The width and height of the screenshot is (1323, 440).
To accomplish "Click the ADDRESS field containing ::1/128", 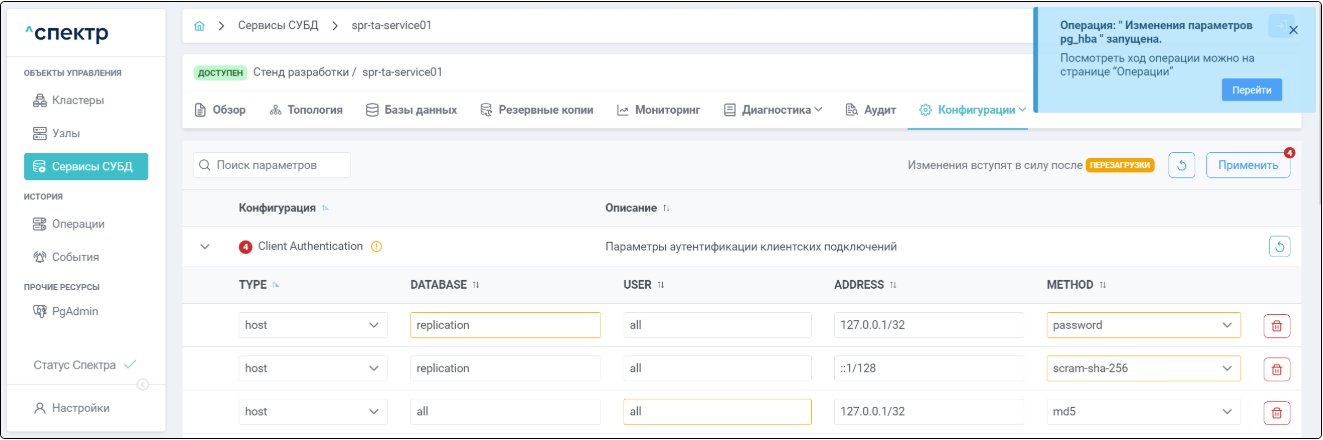I will pyautogui.click(x=928, y=369).
